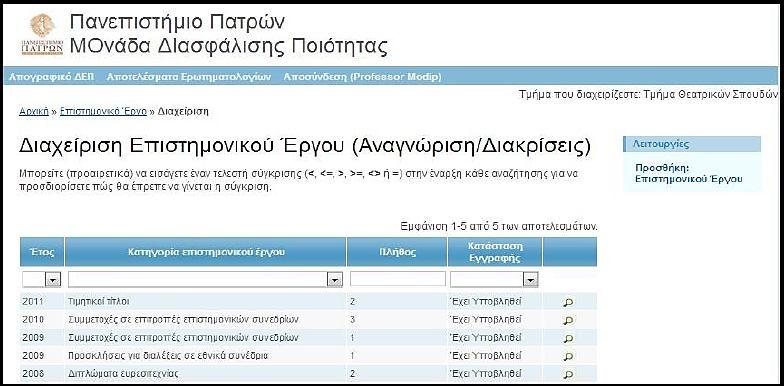Viewport: 784px width, 386px height.
Task: Open Αποτελέσματα Ερωτηματολογίων menu
Action: tap(188, 77)
